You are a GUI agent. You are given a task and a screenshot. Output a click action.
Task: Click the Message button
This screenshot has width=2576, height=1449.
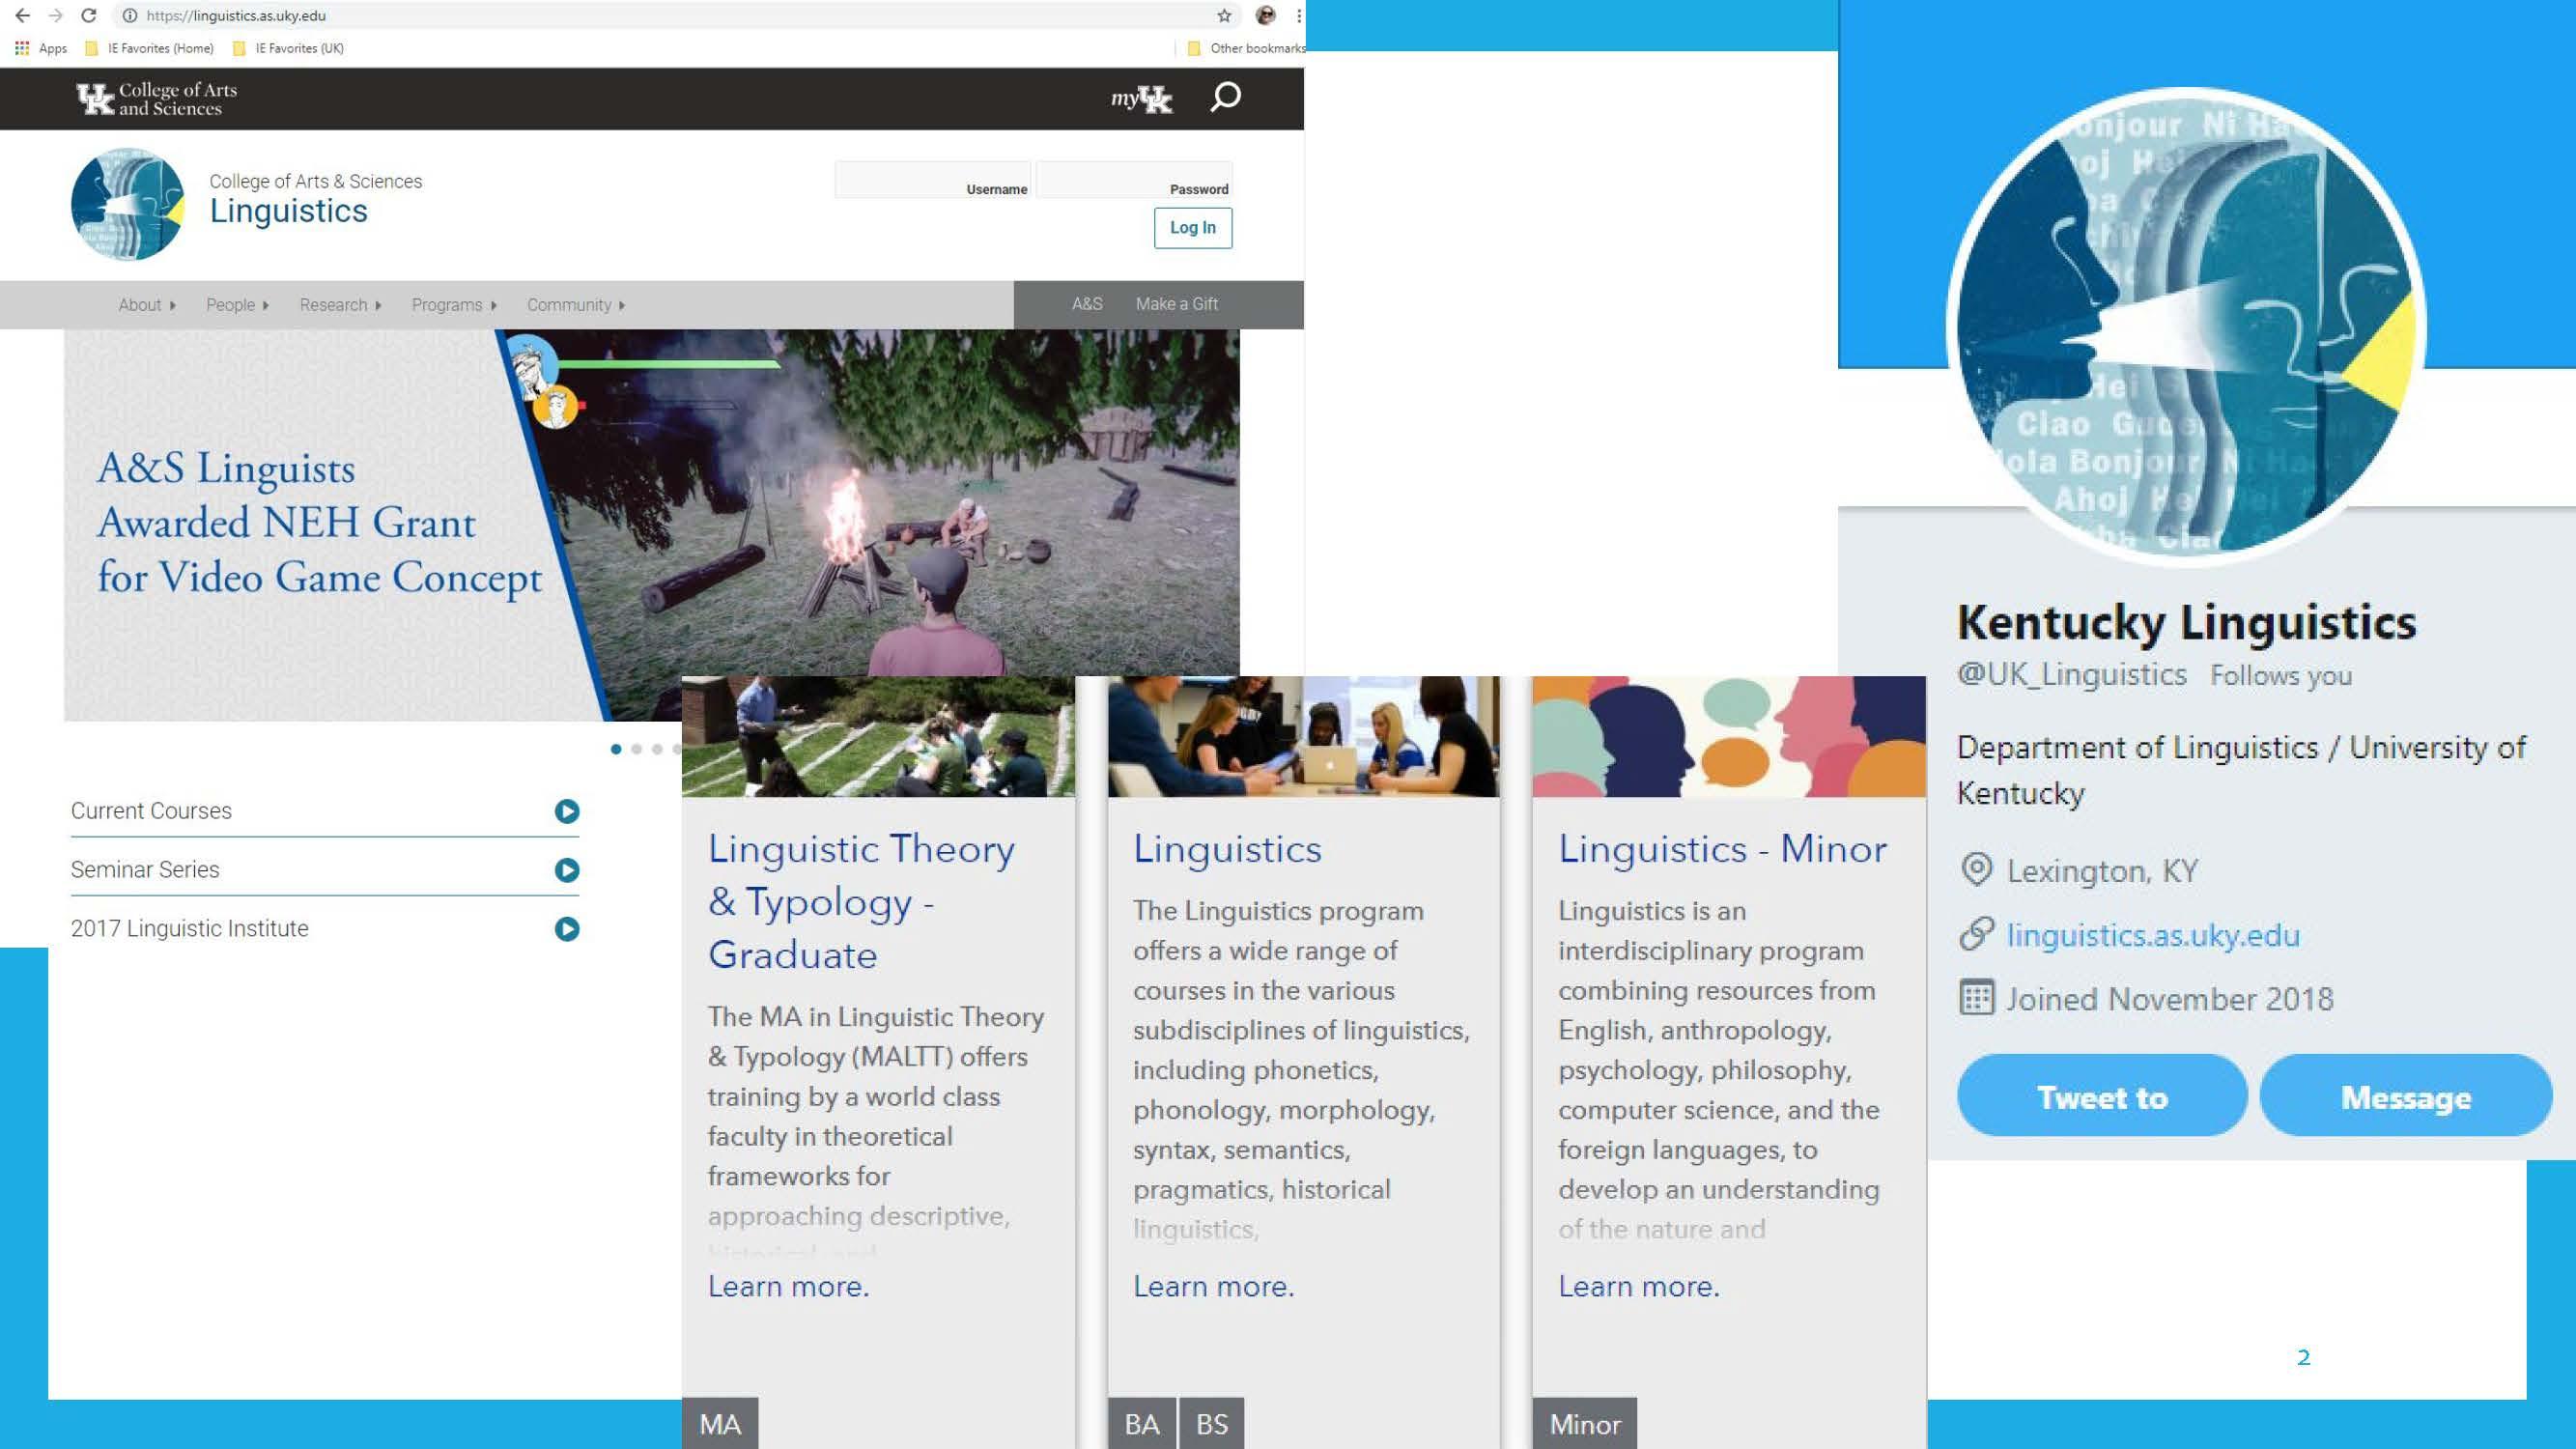pos(2406,1096)
